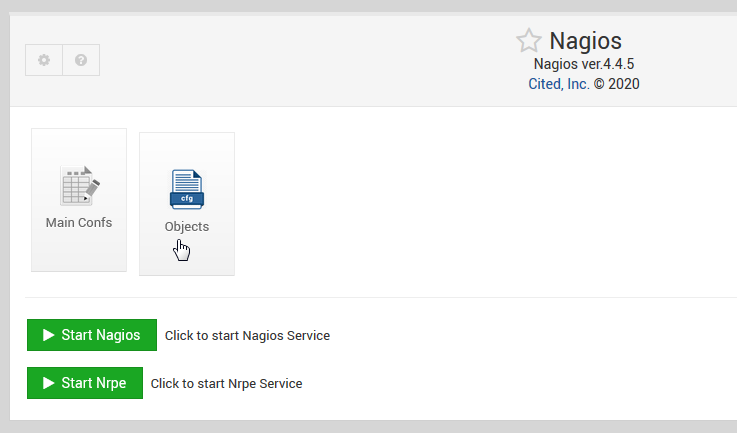Image resolution: width=737 pixels, height=433 pixels.
Task: Follow the Cited, Inc. link
Action: pos(558,84)
